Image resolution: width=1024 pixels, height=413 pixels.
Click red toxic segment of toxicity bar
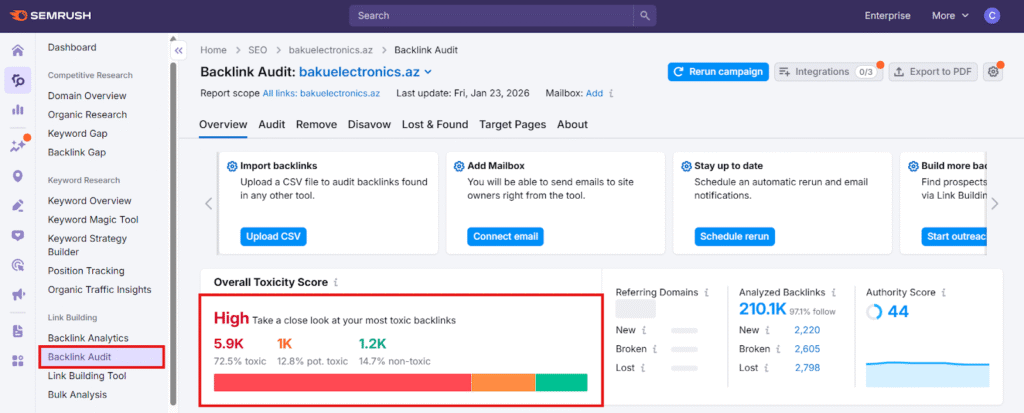click(342, 382)
